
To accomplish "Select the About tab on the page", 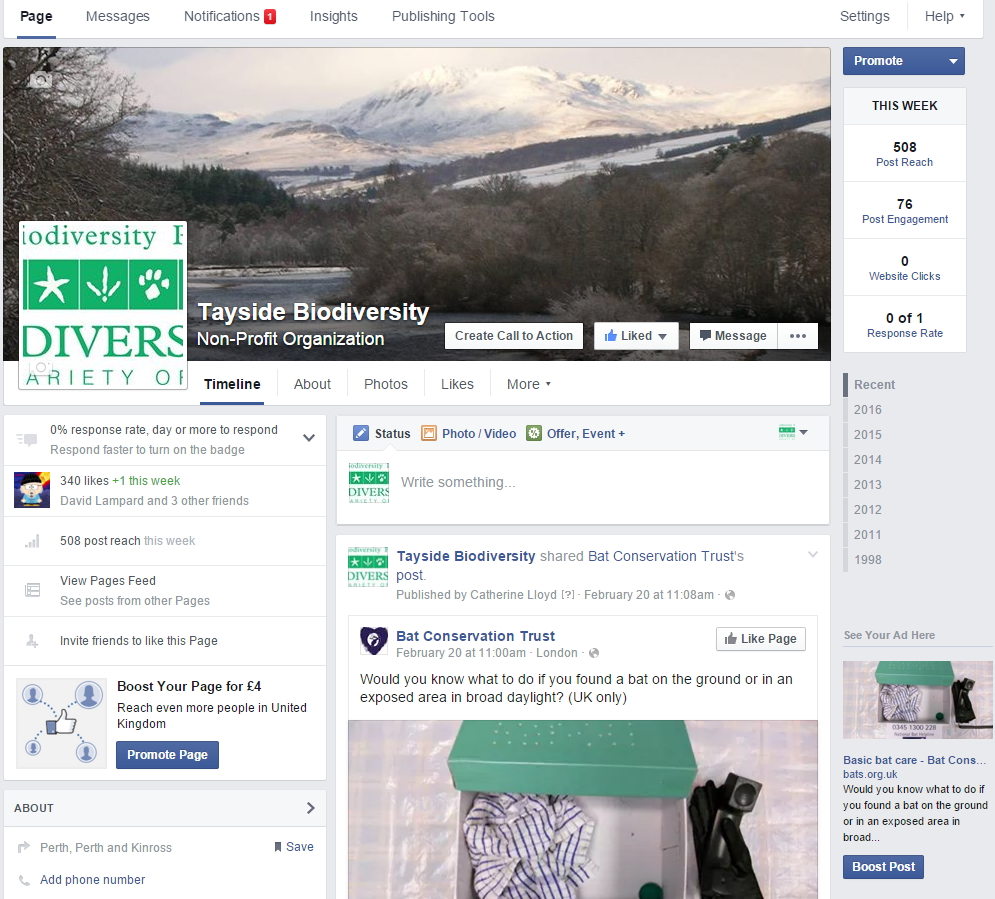I will [x=312, y=384].
